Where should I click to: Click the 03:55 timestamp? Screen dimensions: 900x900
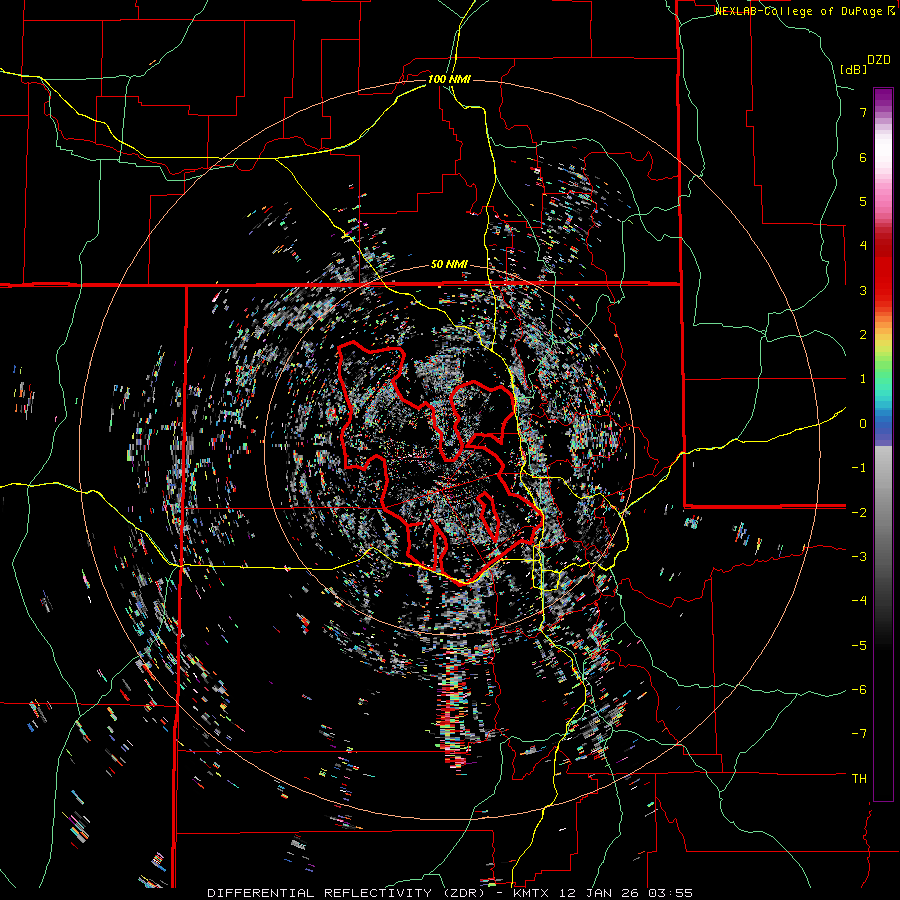point(670,893)
